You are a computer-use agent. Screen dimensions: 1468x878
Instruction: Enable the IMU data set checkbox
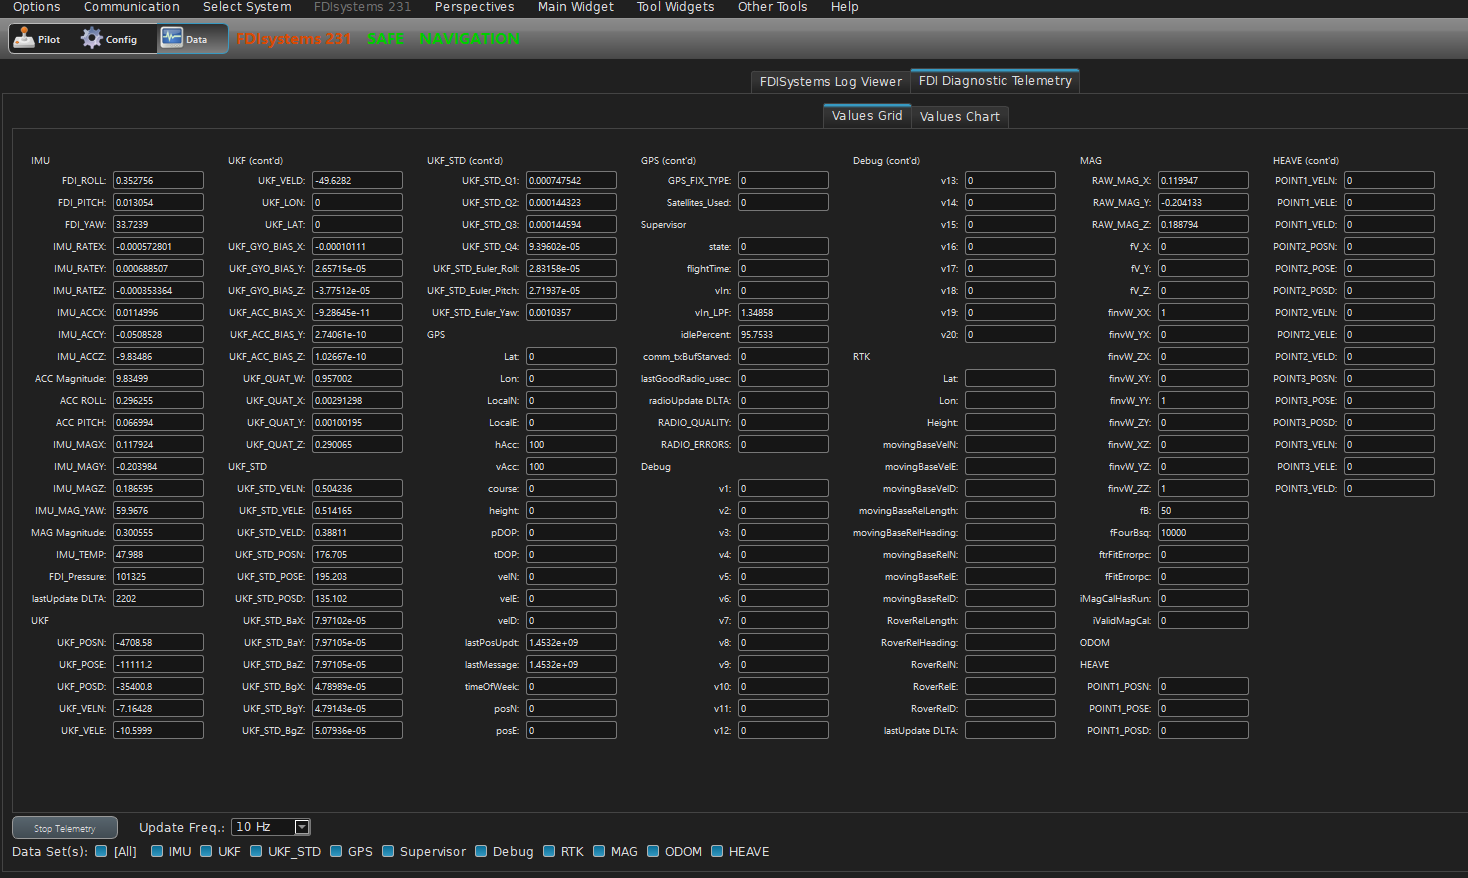click(x=157, y=852)
